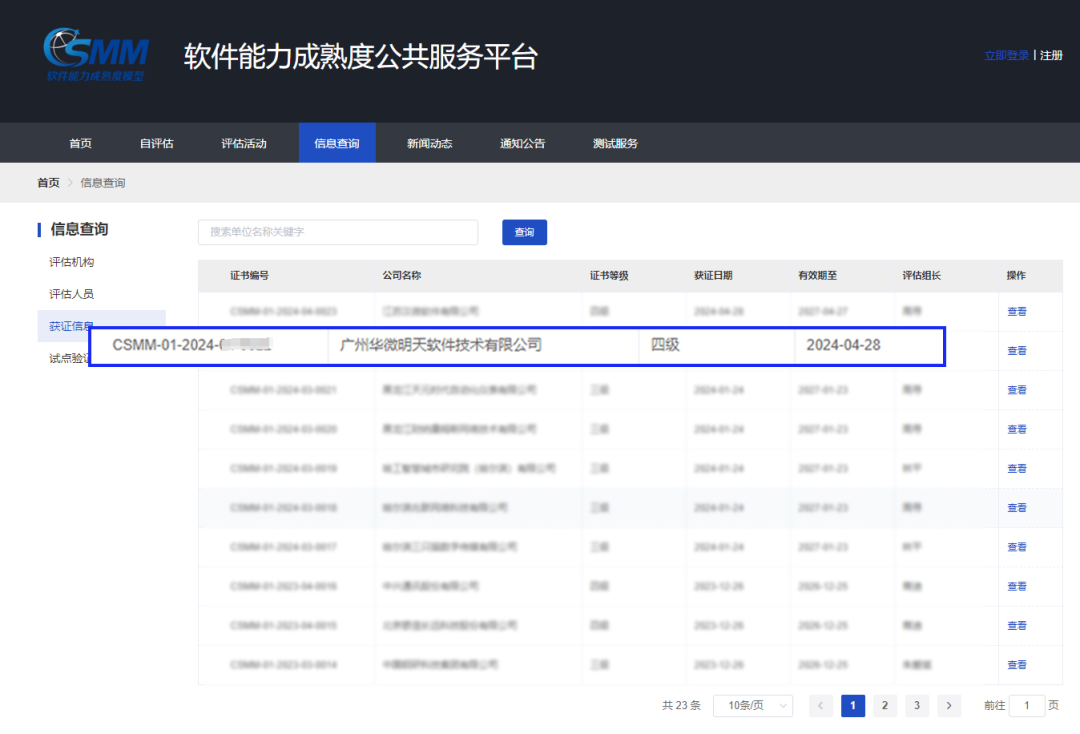
Task: Open the 自评估 navigation tab
Action: tap(156, 143)
